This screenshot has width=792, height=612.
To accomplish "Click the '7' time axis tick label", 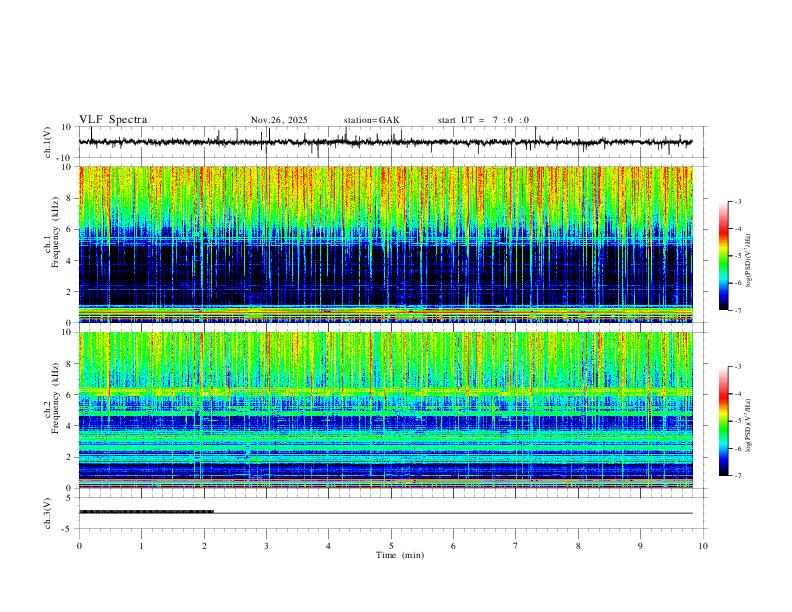I will pyautogui.click(x=516, y=546).
